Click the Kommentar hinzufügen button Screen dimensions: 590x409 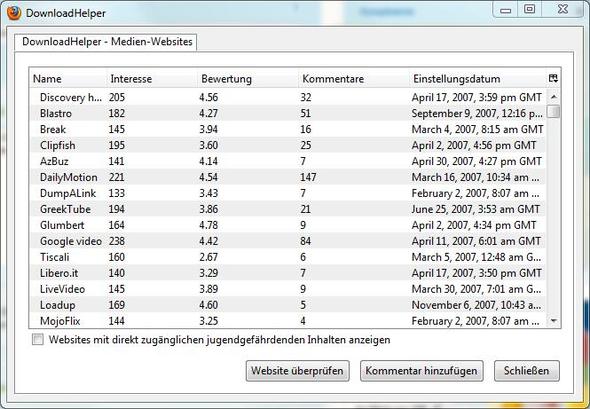(x=421, y=371)
